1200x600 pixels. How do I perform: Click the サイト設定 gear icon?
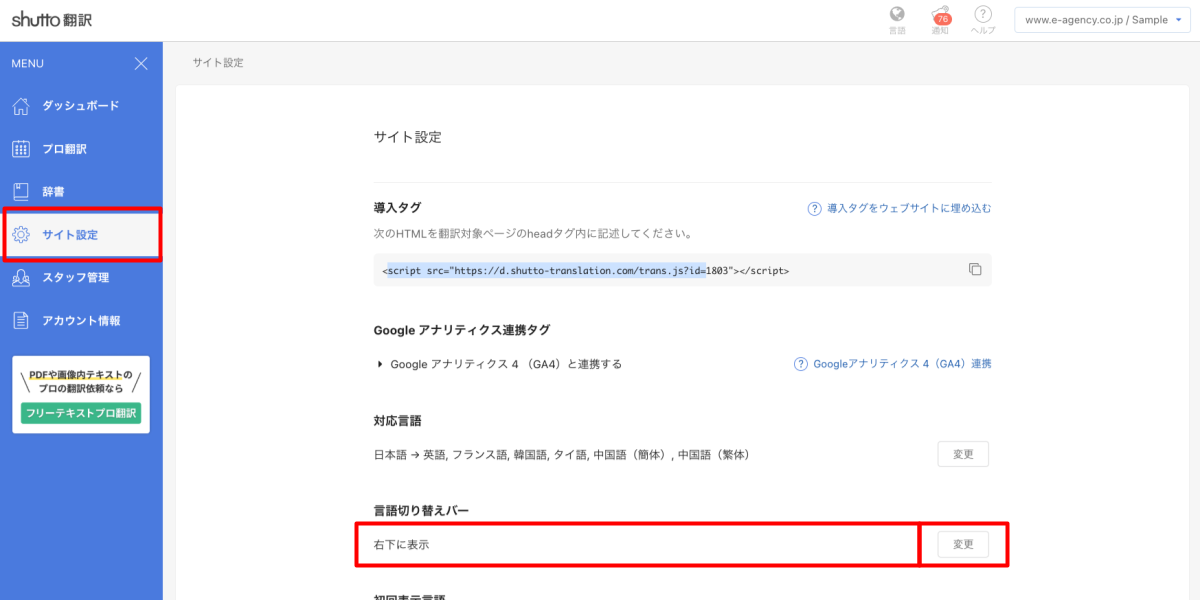(x=21, y=235)
